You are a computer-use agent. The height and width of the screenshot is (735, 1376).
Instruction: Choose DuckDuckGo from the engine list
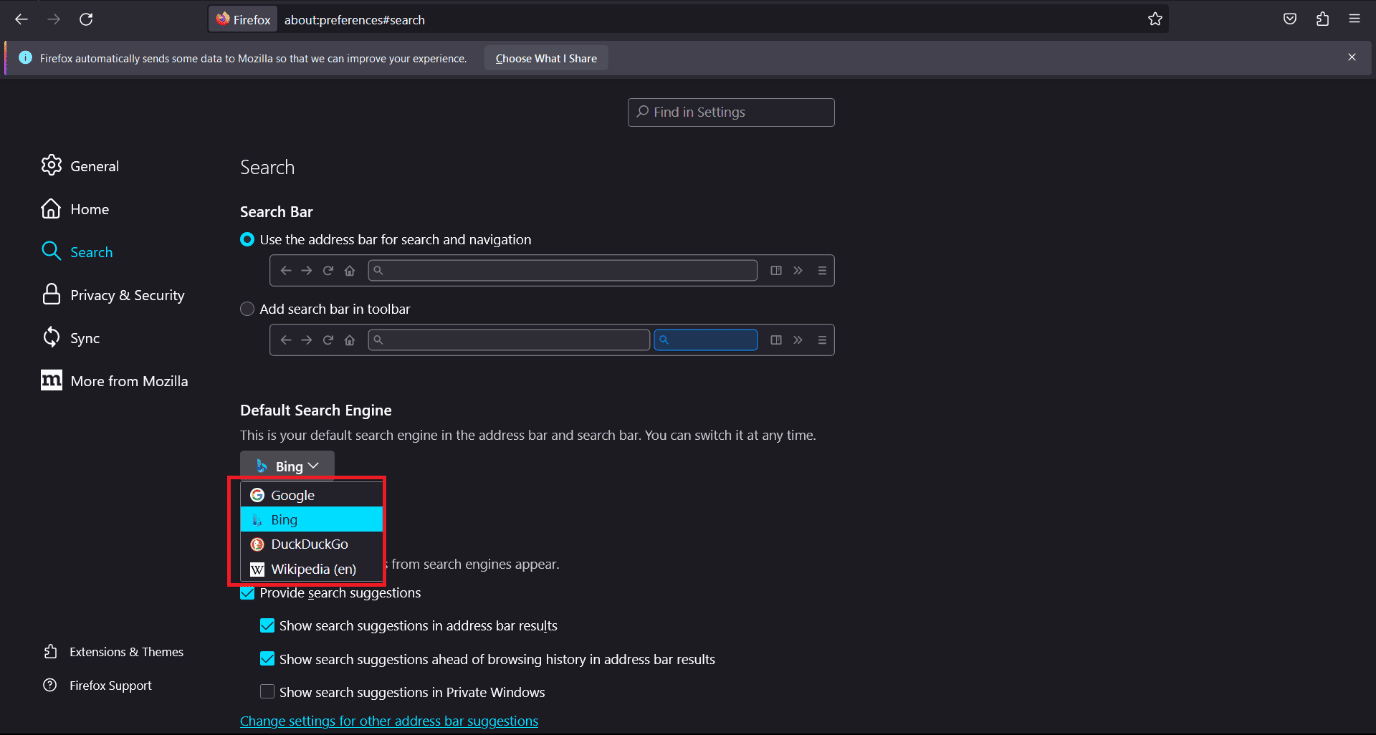[312, 544]
